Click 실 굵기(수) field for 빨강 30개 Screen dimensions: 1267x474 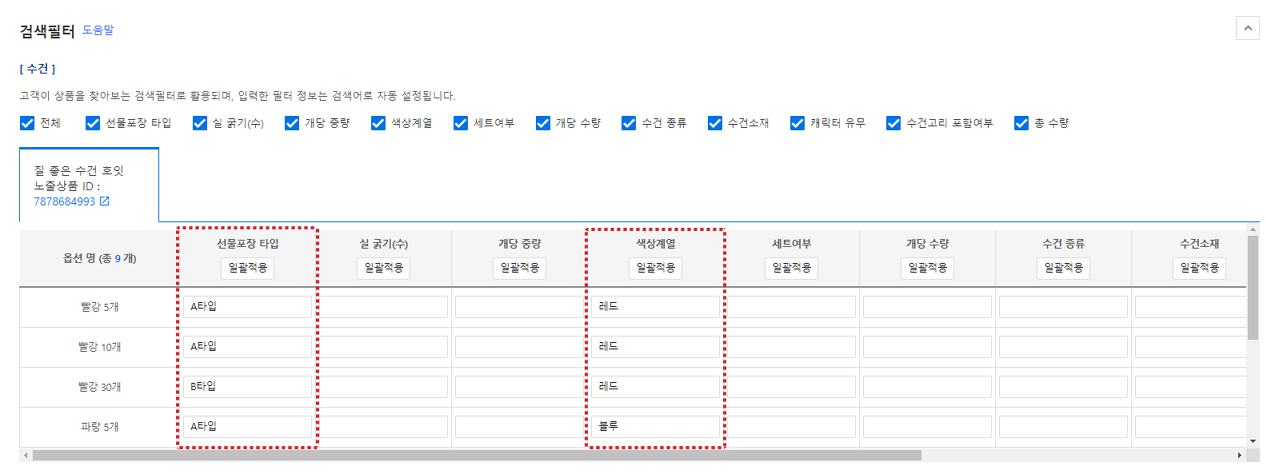click(x=383, y=387)
